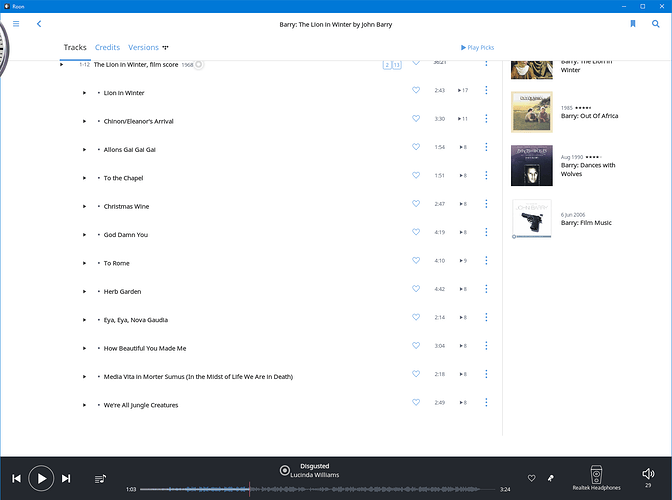Select track title Eya, Eya, Nova Gaudia
Viewport: 672px width, 500px height.
(x=135, y=320)
